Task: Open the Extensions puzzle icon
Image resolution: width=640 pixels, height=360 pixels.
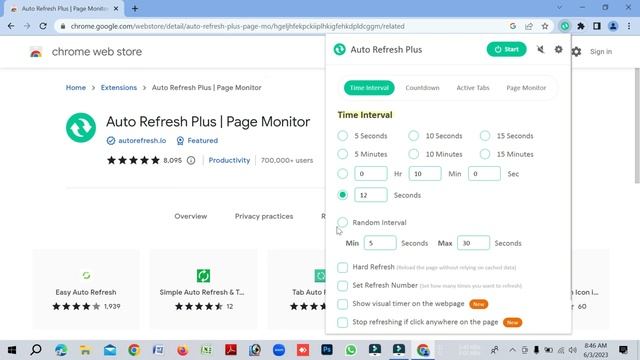Action: [581, 26]
